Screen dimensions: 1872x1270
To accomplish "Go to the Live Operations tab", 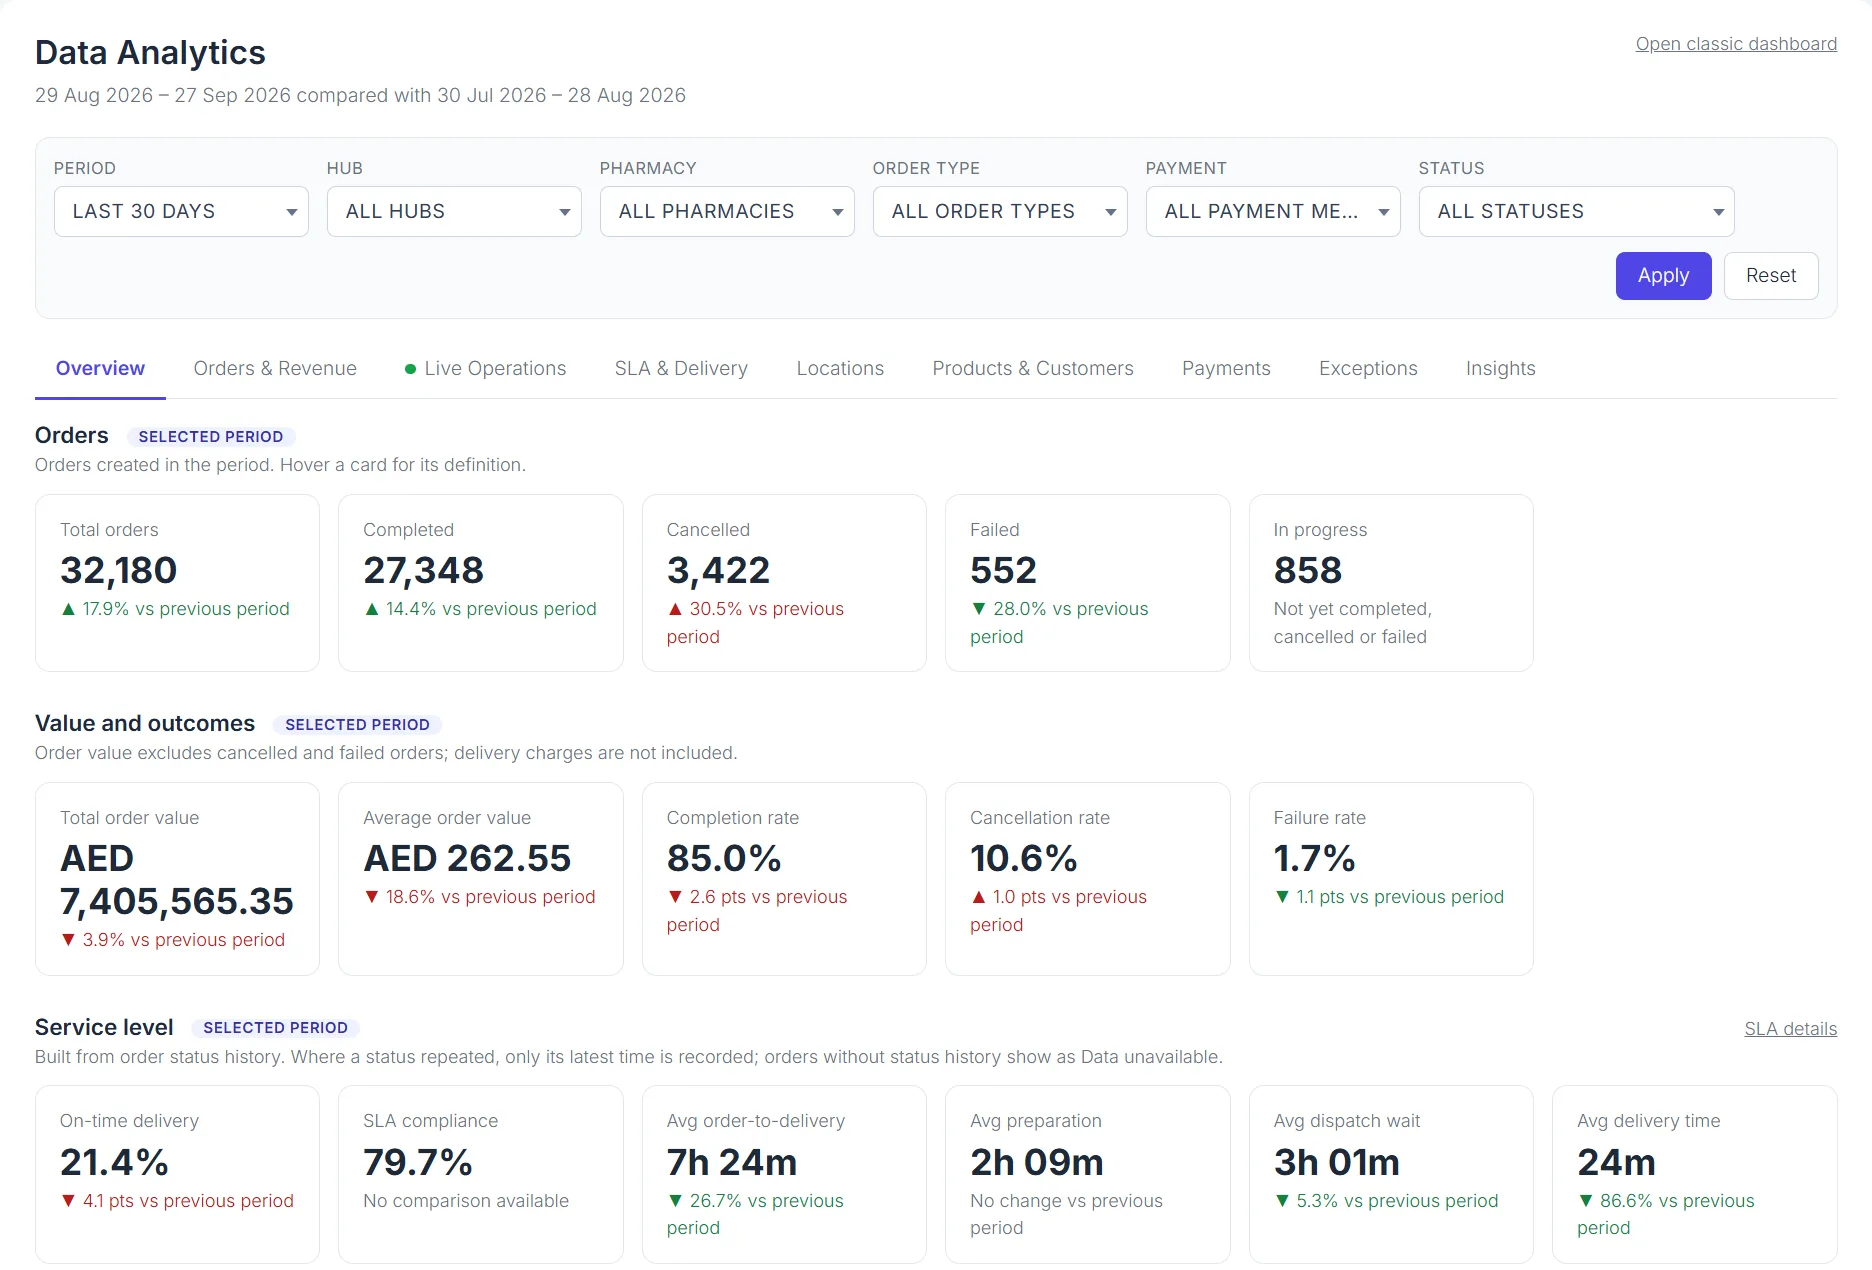I will click(x=485, y=368).
